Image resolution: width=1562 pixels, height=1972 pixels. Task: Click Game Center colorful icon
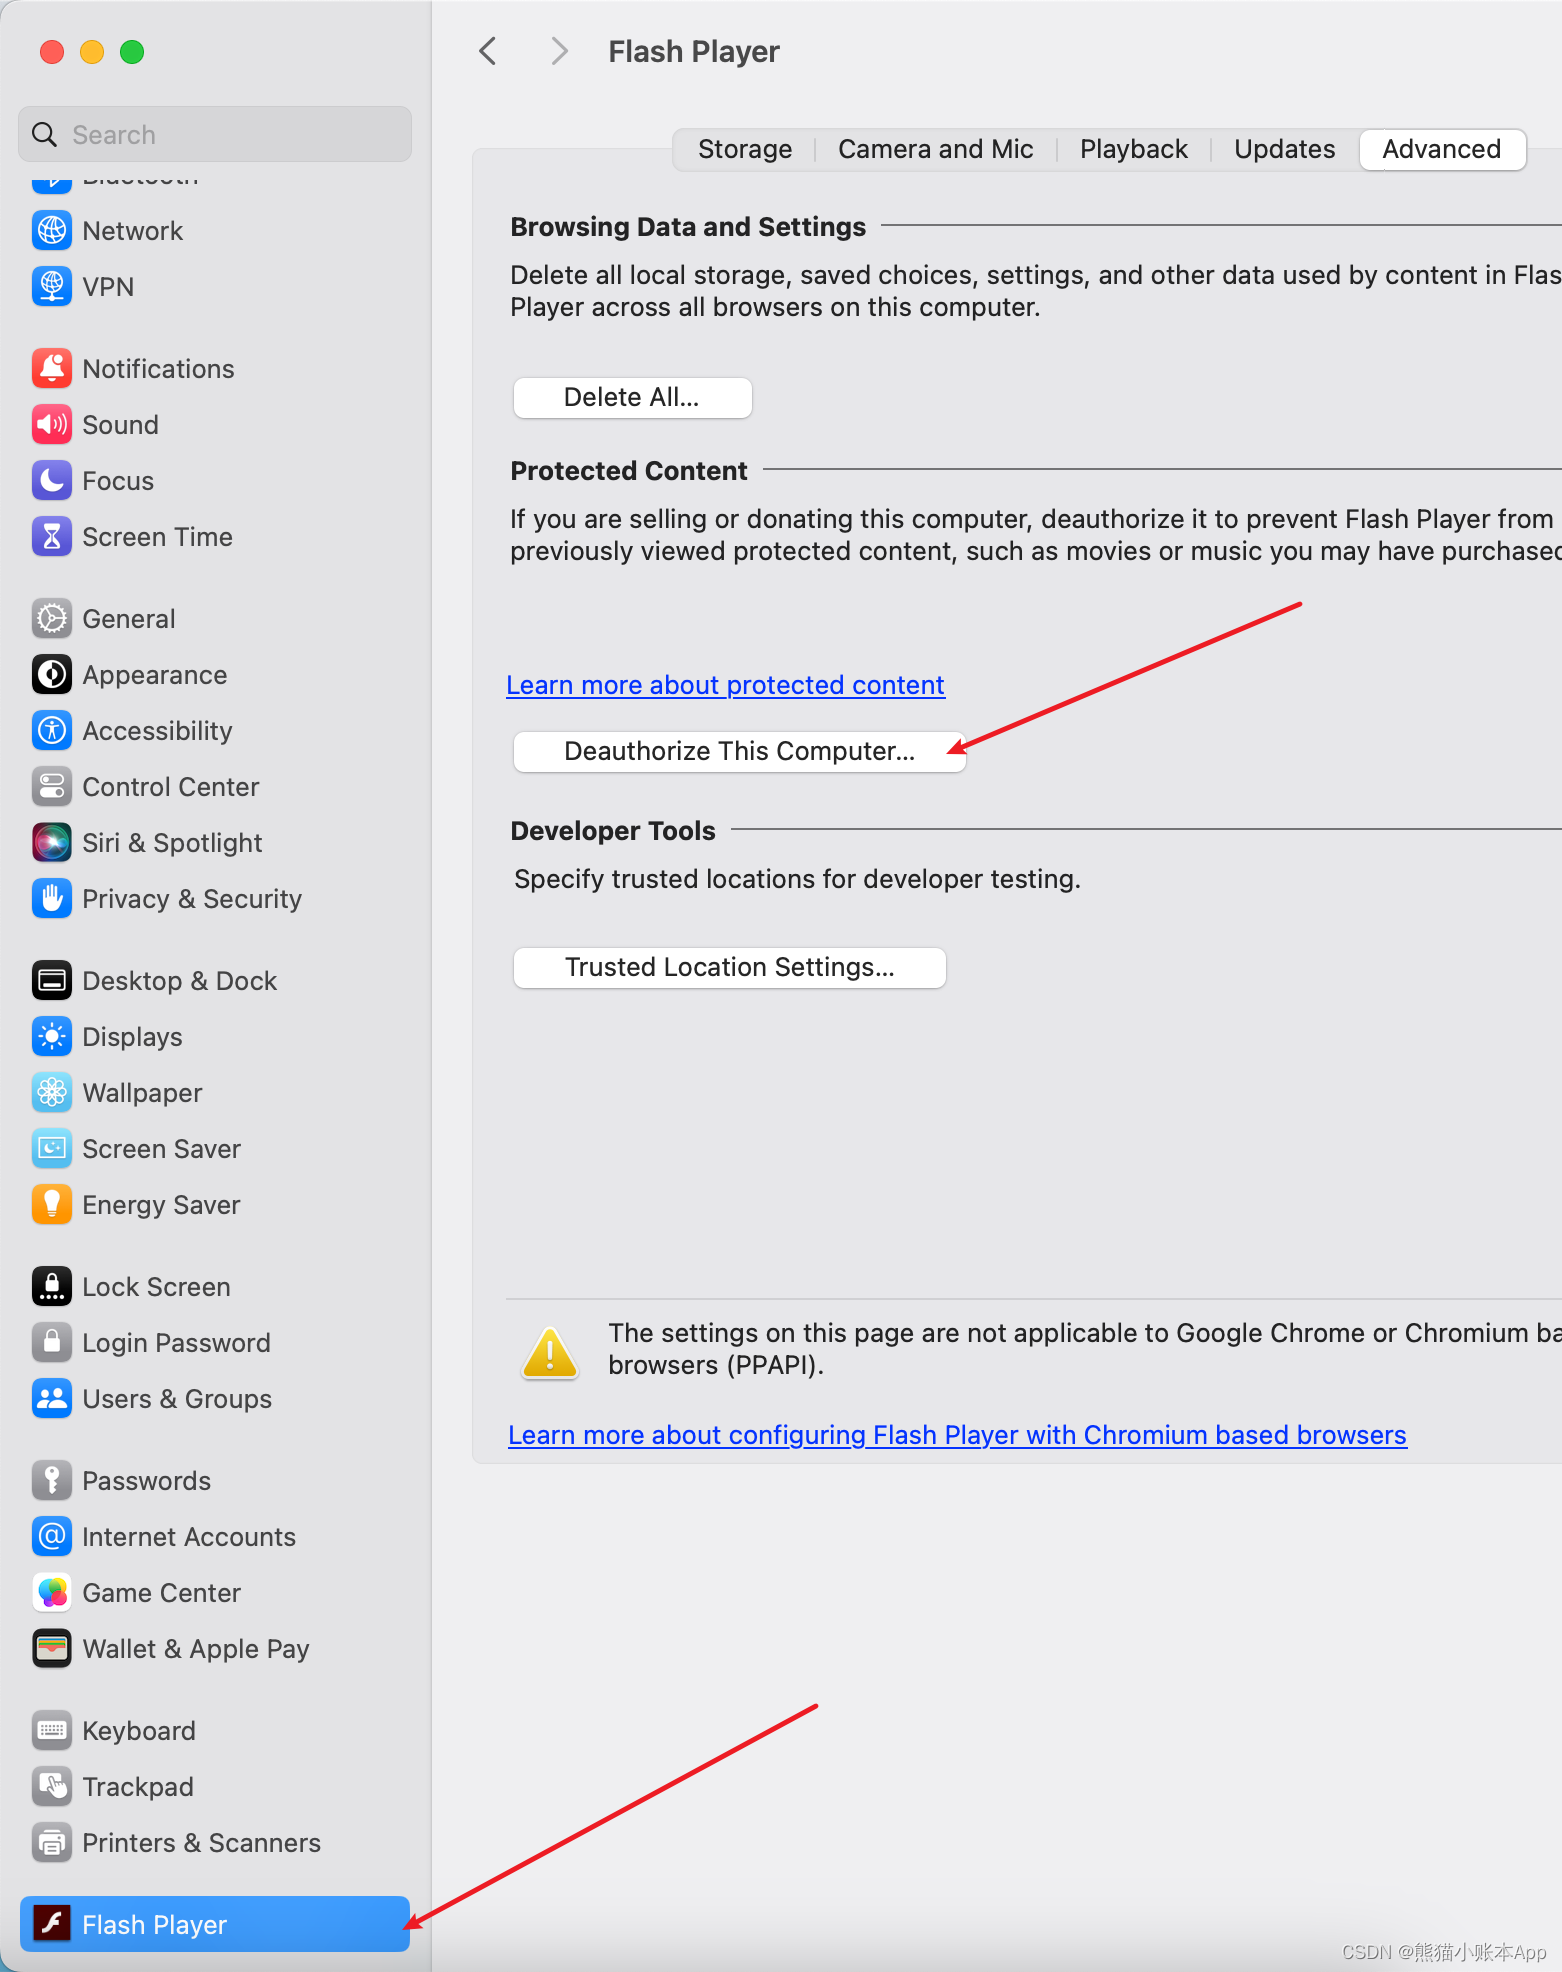tap(52, 1593)
